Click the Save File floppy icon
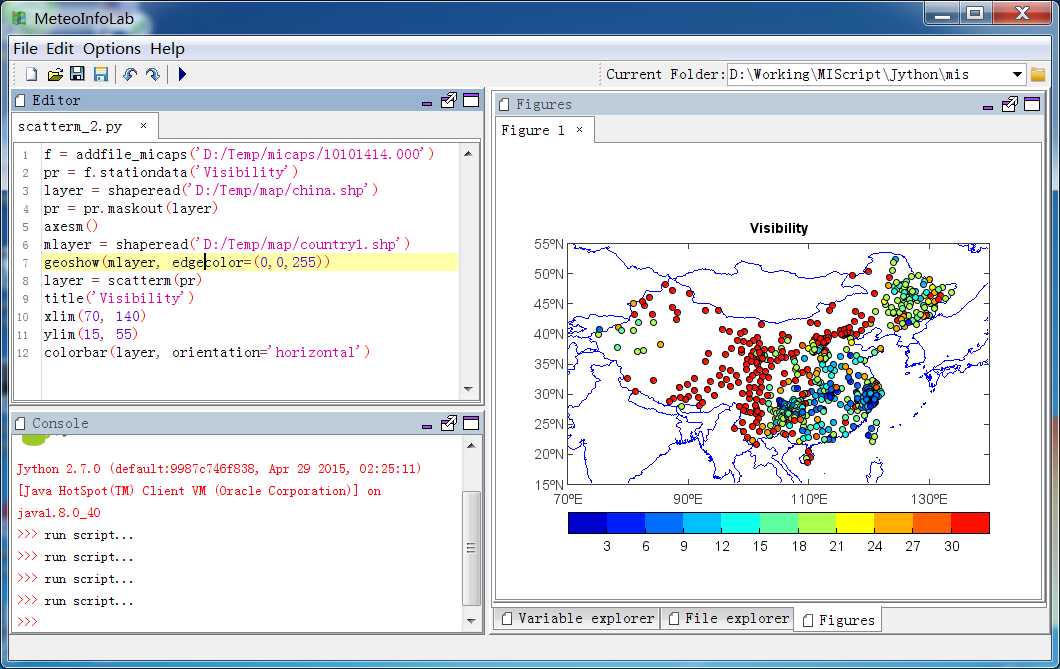This screenshot has width=1060, height=669. (78, 74)
